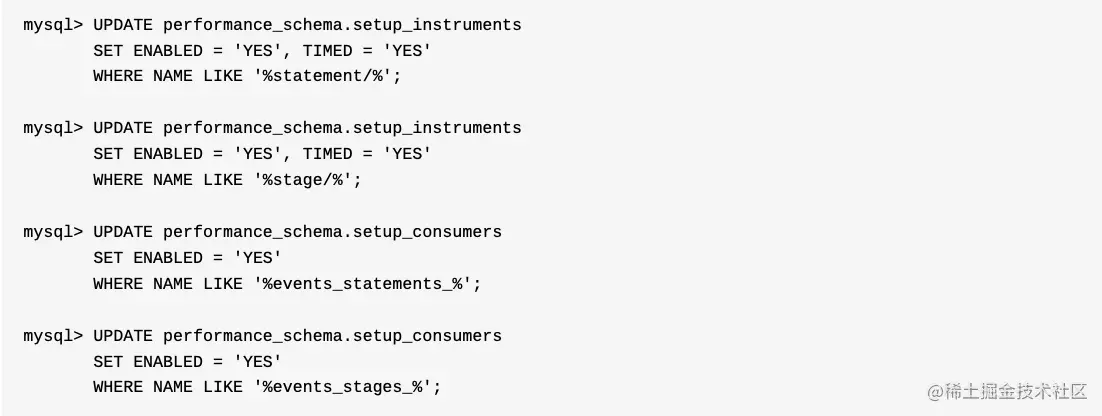Click performance_schema.setup_consumers in the third statement
The image size is (1102, 416).
(x=332, y=232)
